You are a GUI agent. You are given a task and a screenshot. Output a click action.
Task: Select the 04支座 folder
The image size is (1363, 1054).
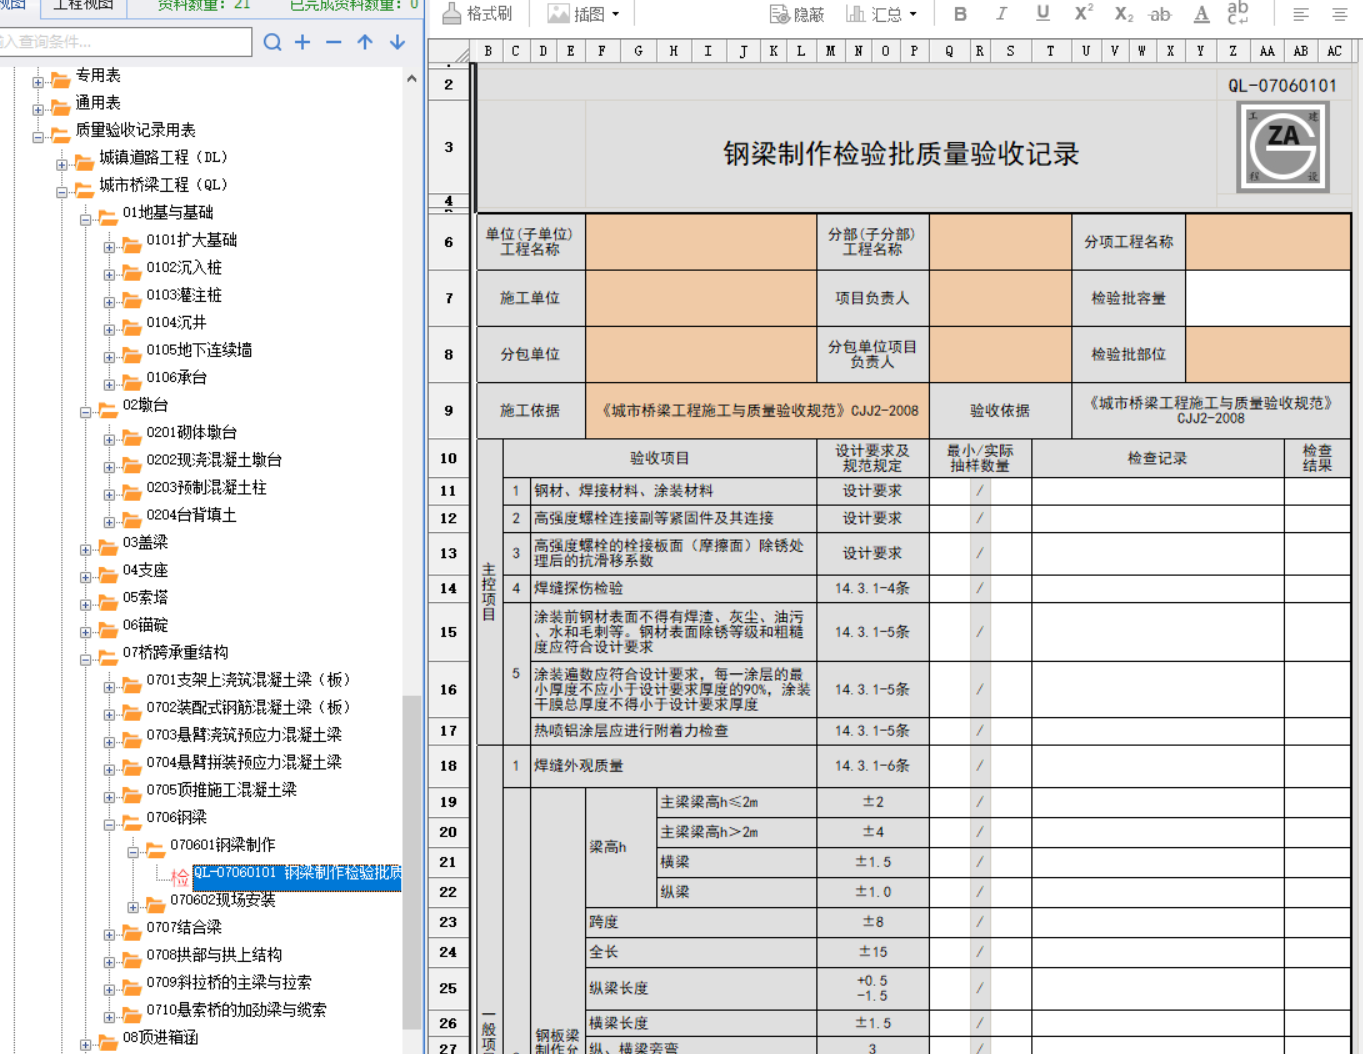(x=145, y=570)
